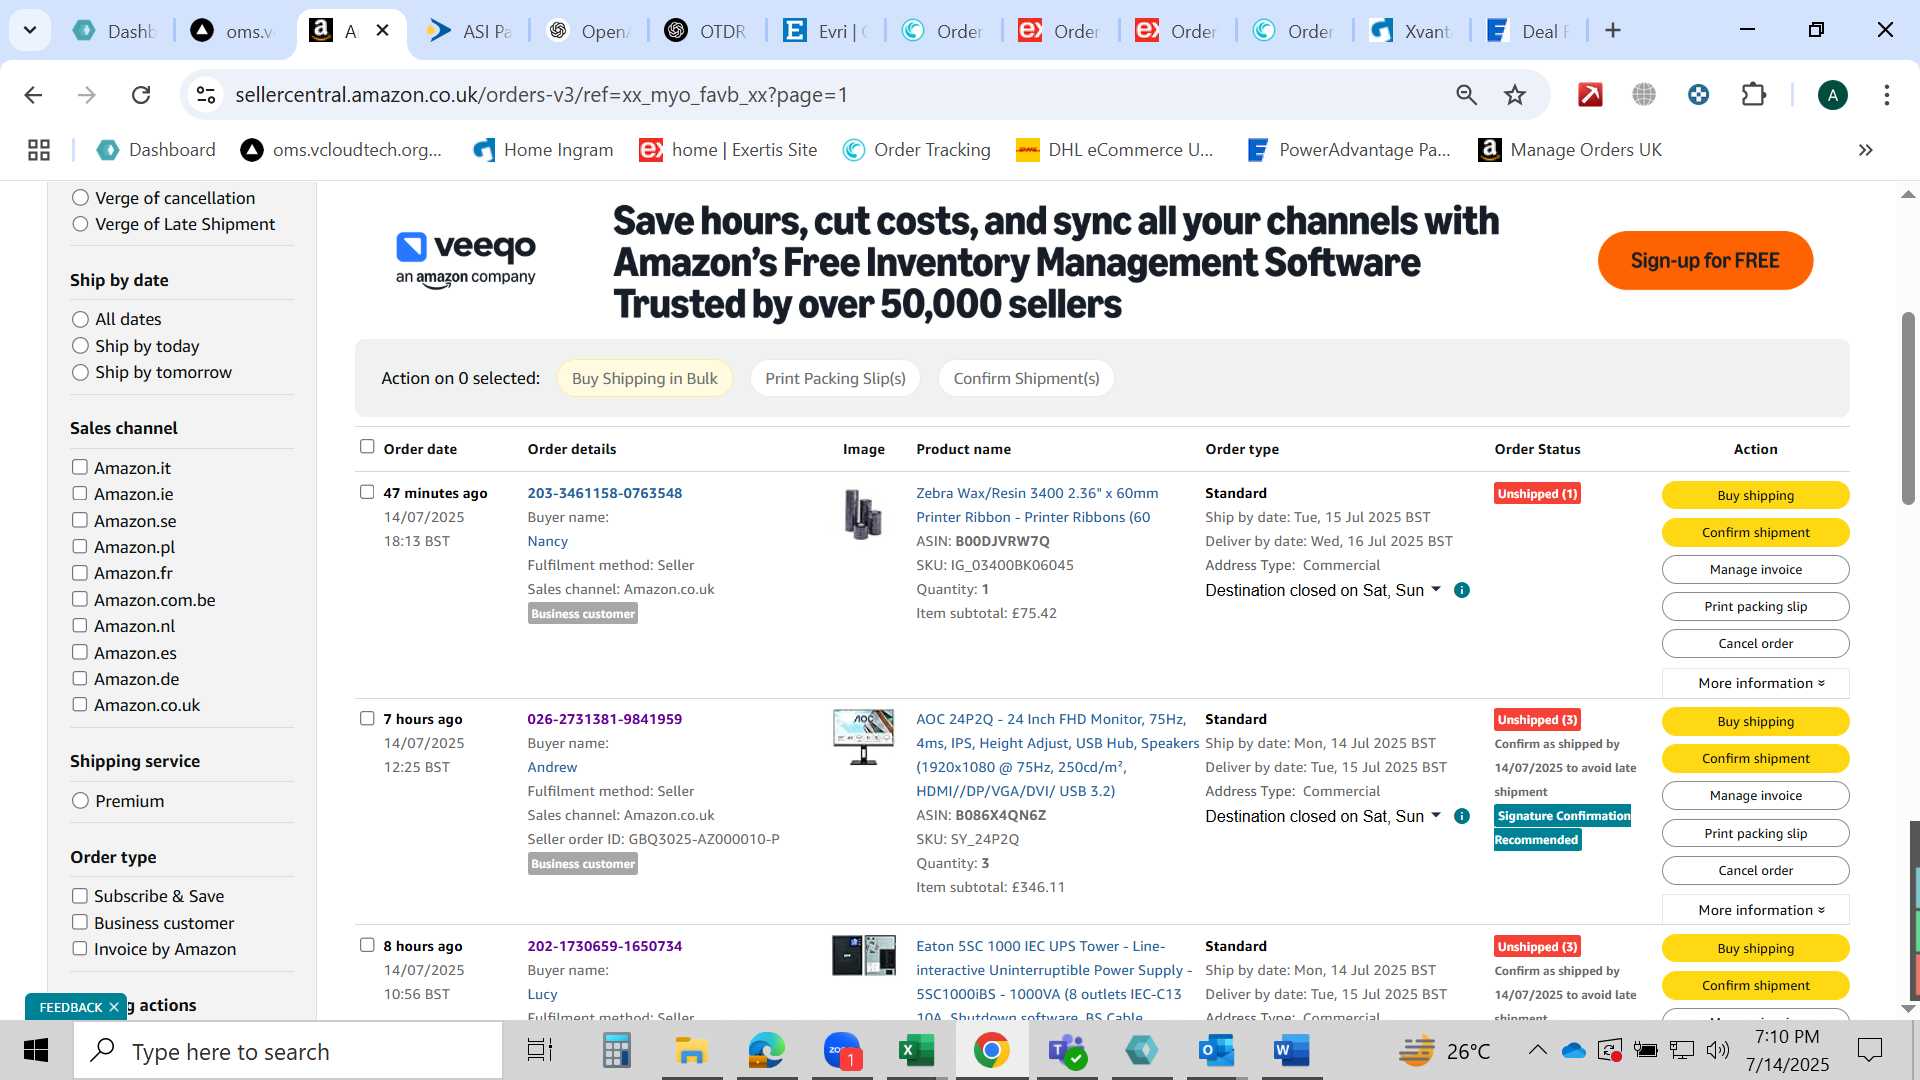Tick the select-all orders checkbox in header
Image resolution: width=1920 pixels, height=1080 pixels.
[367, 447]
